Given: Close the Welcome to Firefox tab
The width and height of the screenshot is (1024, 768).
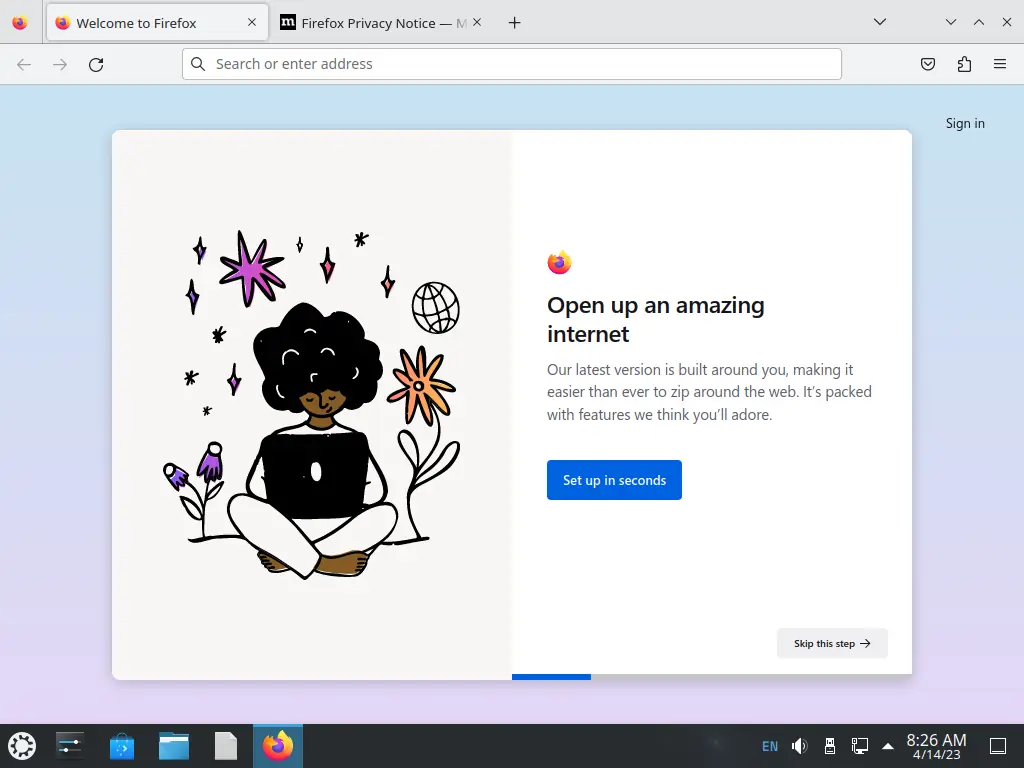Looking at the screenshot, I should pyautogui.click(x=252, y=22).
